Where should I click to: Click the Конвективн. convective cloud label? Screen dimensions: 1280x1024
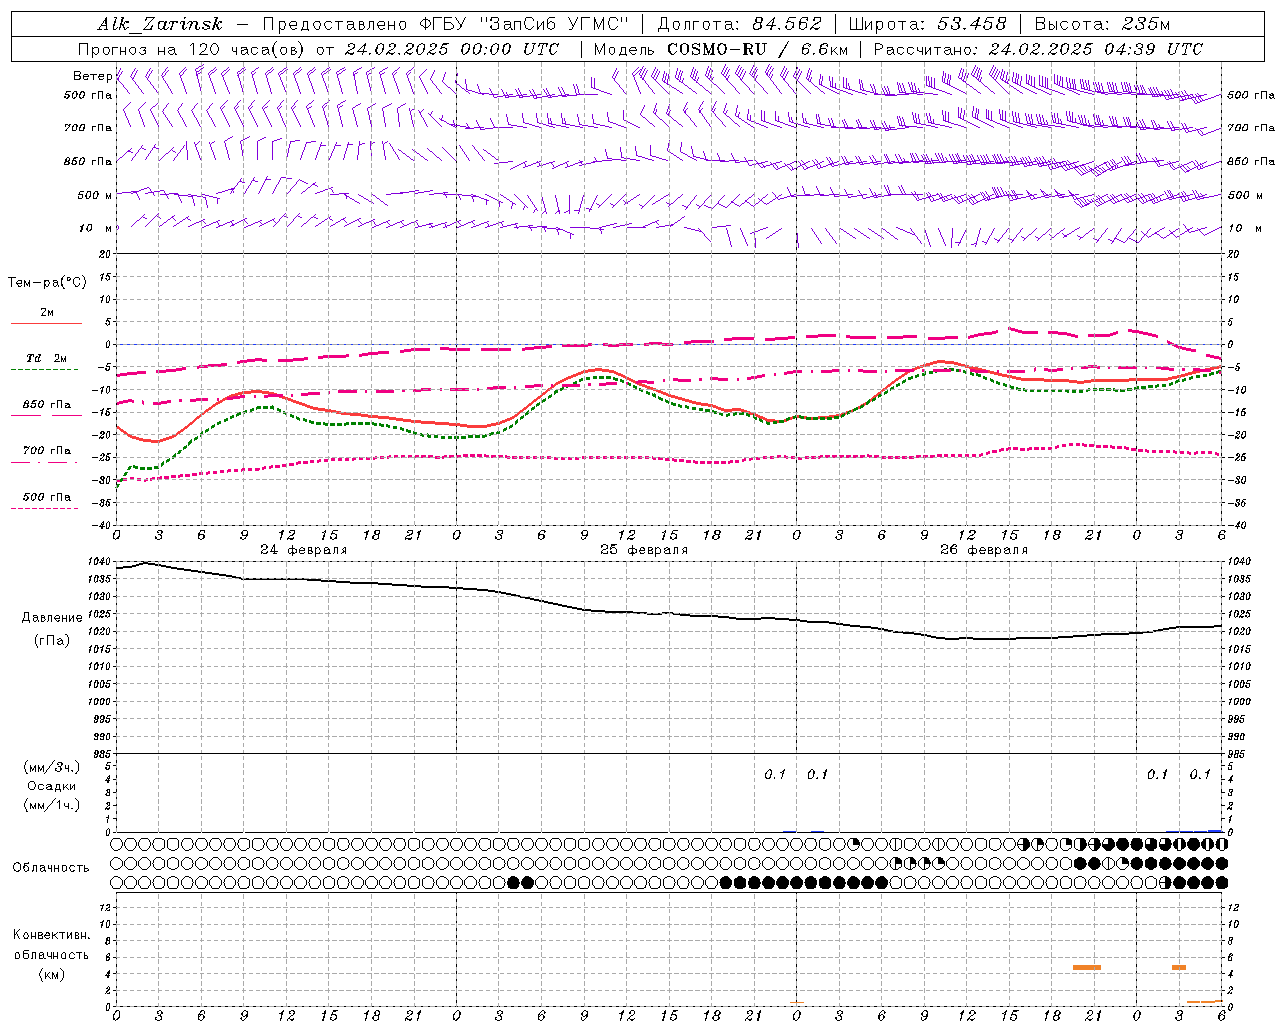(51, 935)
